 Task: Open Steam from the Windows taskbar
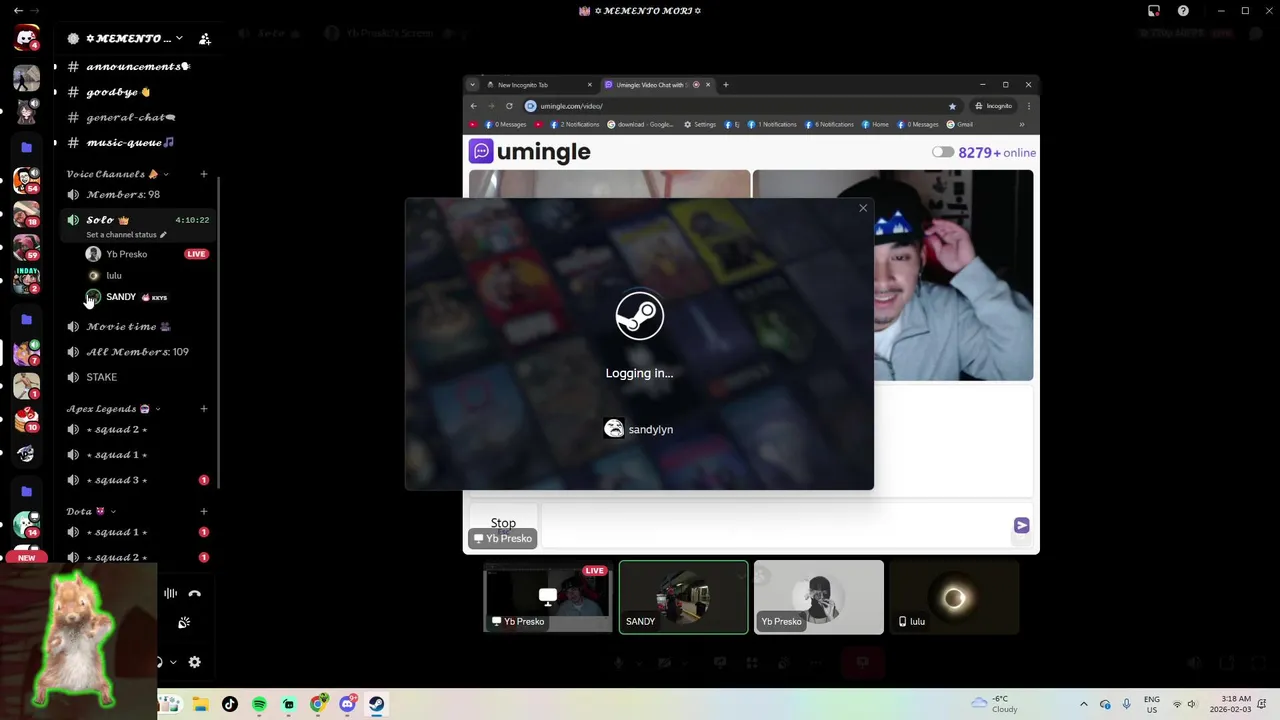click(x=376, y=704)
